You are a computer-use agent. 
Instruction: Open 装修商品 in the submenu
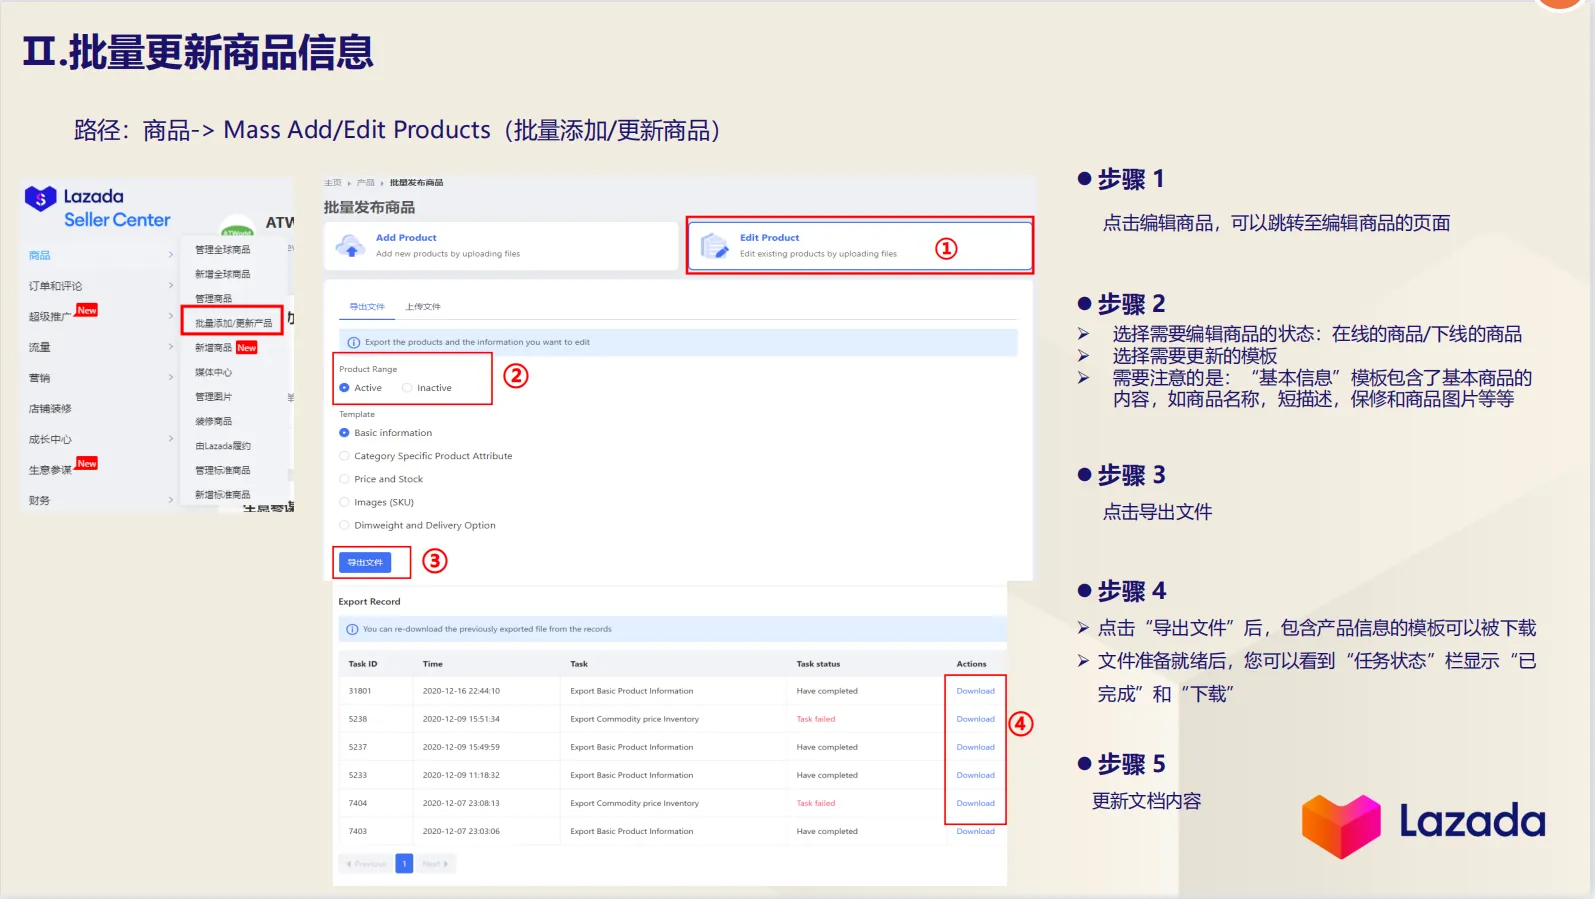213,421
